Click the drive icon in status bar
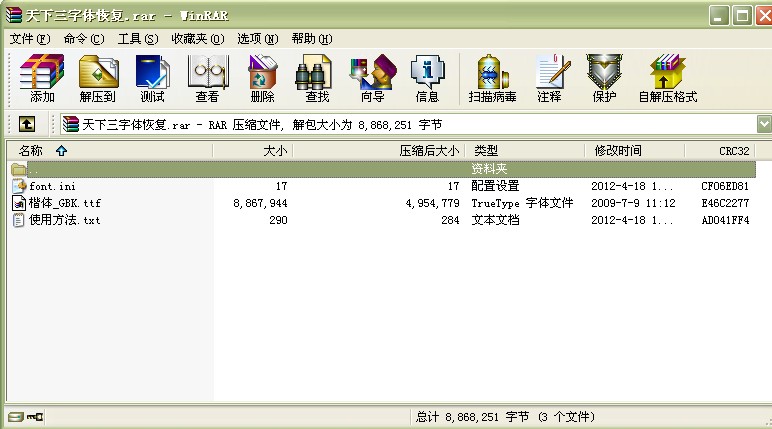This screenshot has width=772, height=429. click(x=16, y=417)
